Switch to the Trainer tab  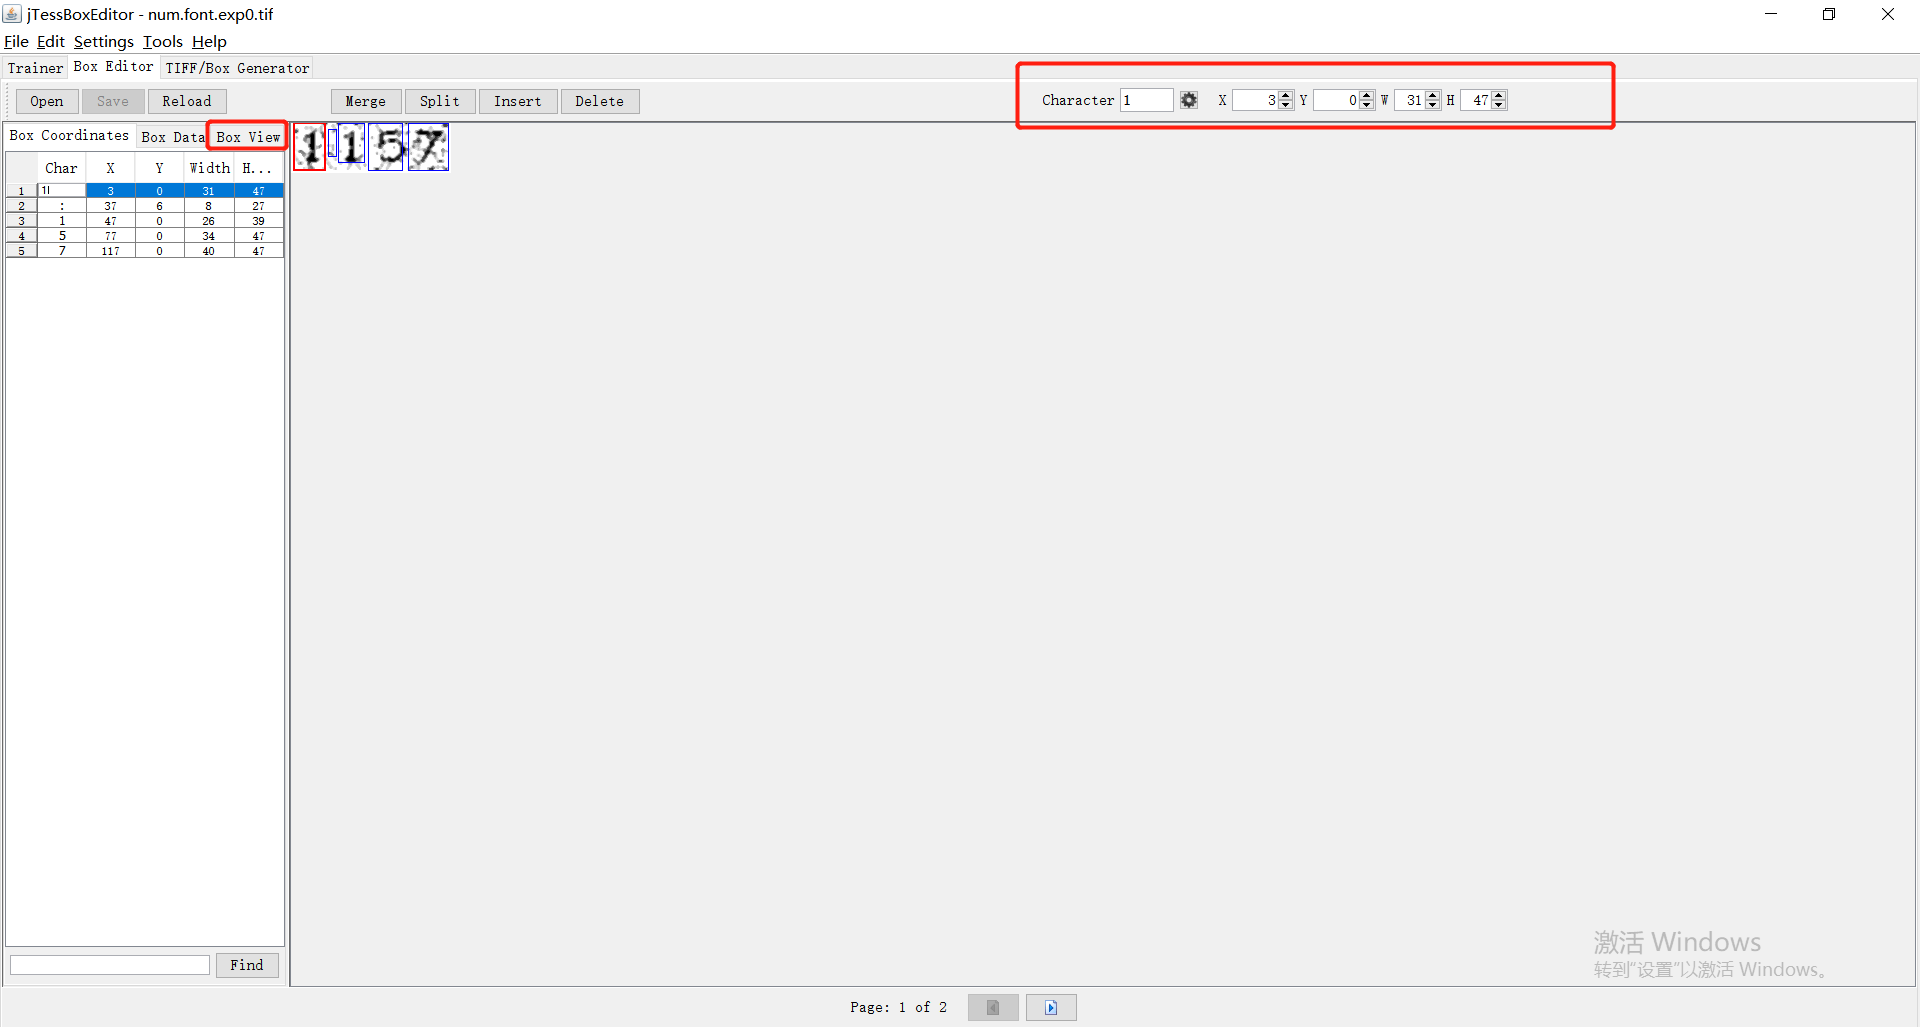click(x=35, y=68)
